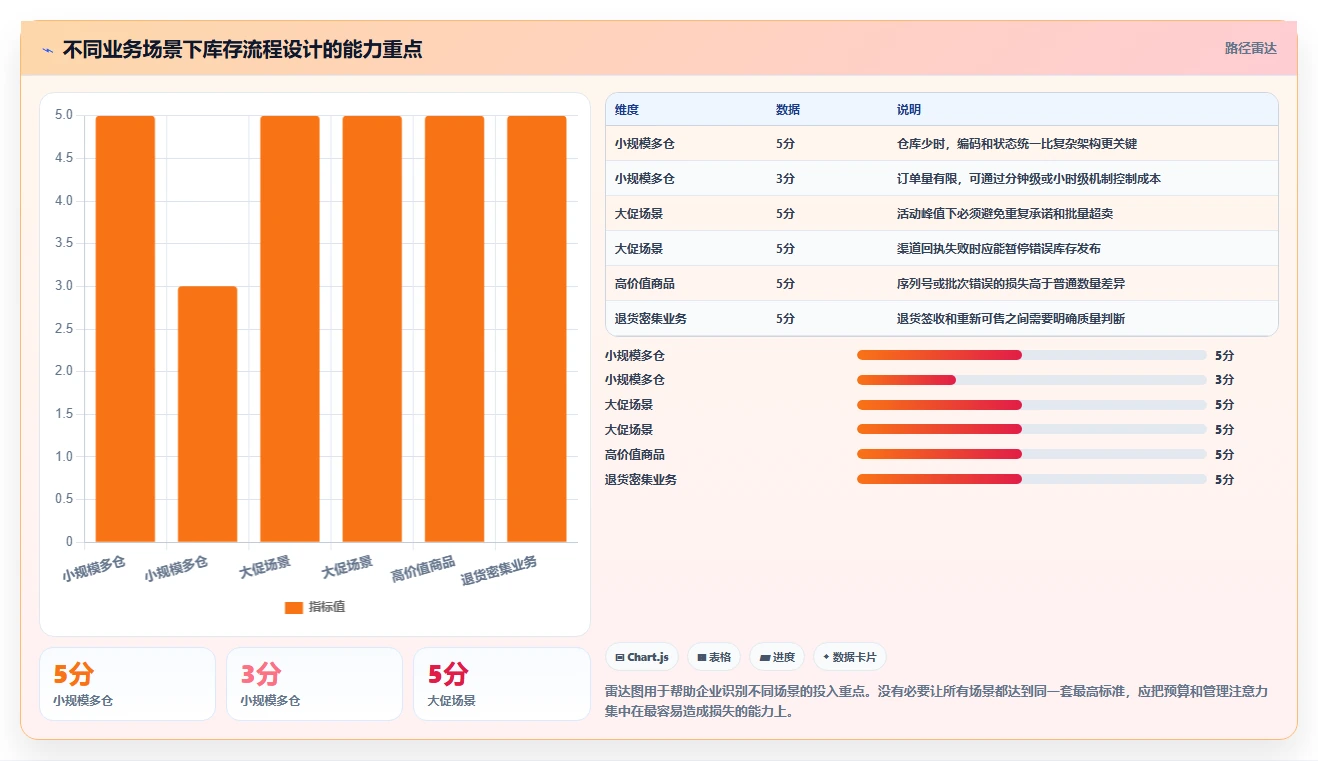Click the 退货密集业务 bar in the chart

[x=536, y=329]
